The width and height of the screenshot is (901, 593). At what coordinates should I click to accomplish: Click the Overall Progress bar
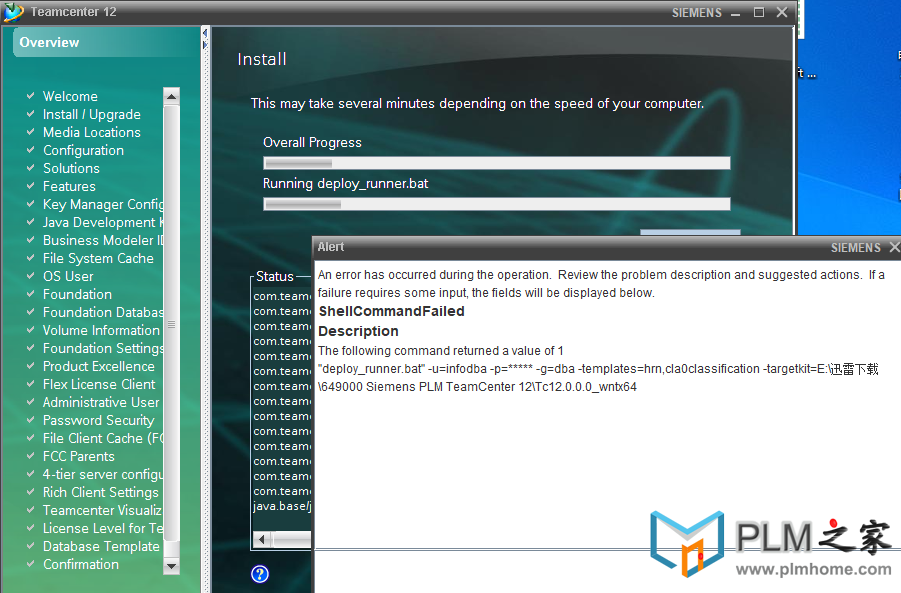[496, 163]
